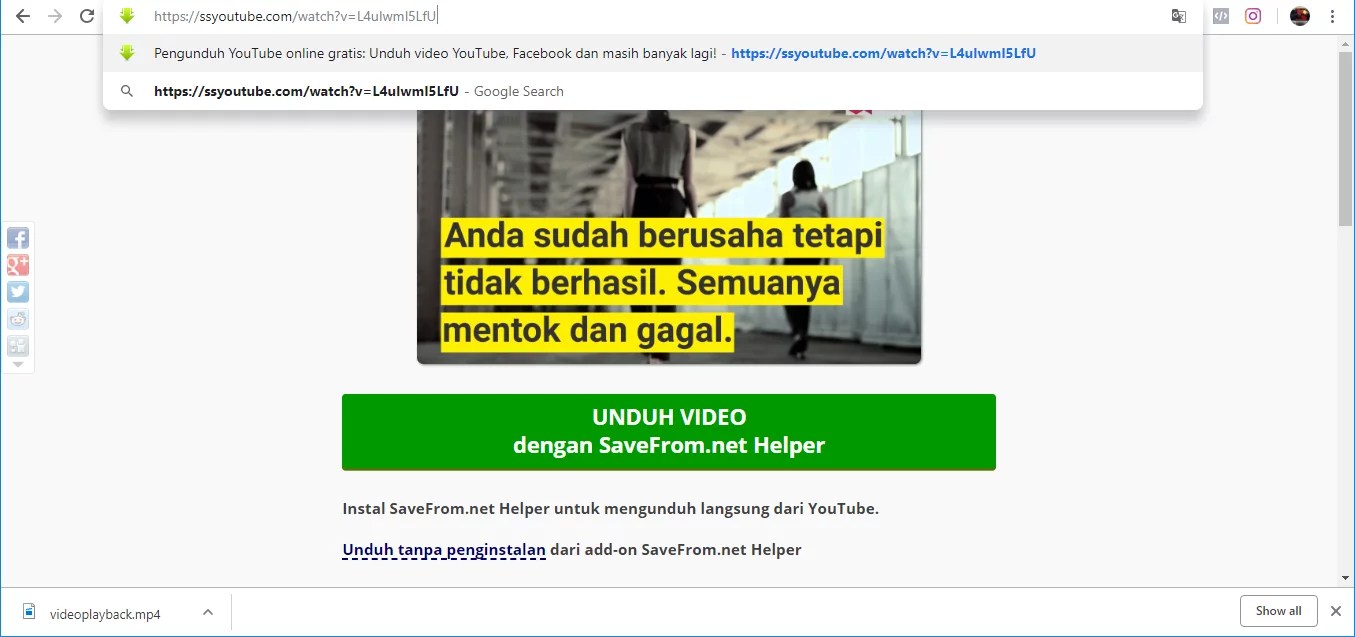Click the code snippet extension icon

pyautogui.click(x=1220, y=16)
